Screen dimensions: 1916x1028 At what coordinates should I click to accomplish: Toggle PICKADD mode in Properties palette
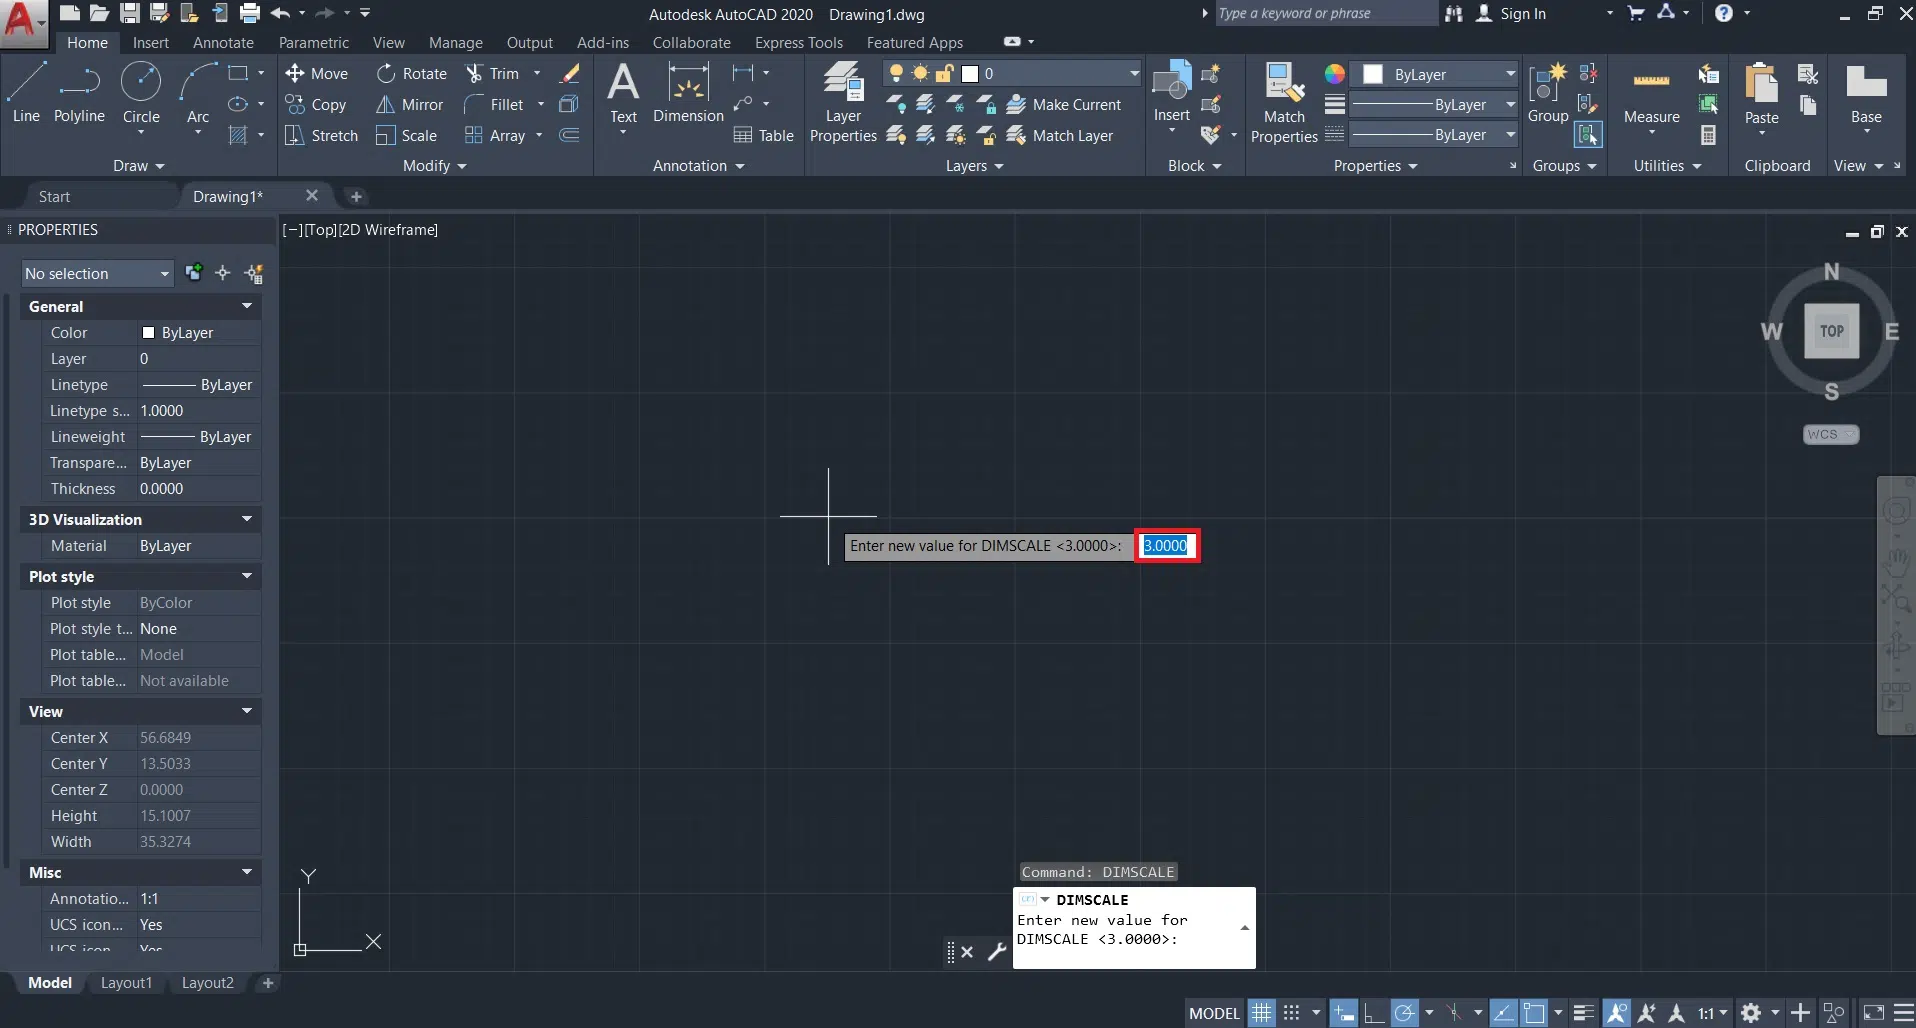tap(194, 273)
